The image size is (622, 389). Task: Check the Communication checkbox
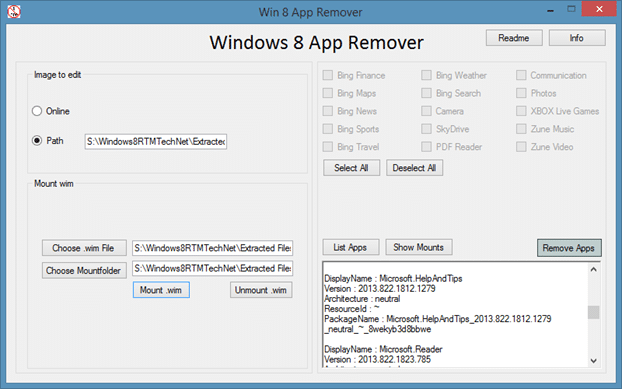pos(521,75)
